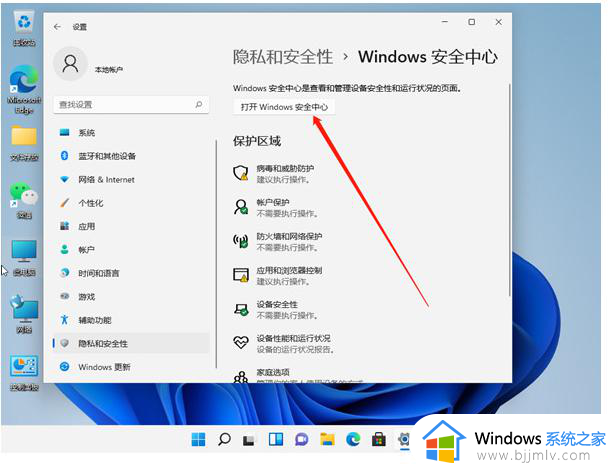611x469 pixels.
Task: Launch Edge browser from the taskbar
Action: tap(353, 439)
